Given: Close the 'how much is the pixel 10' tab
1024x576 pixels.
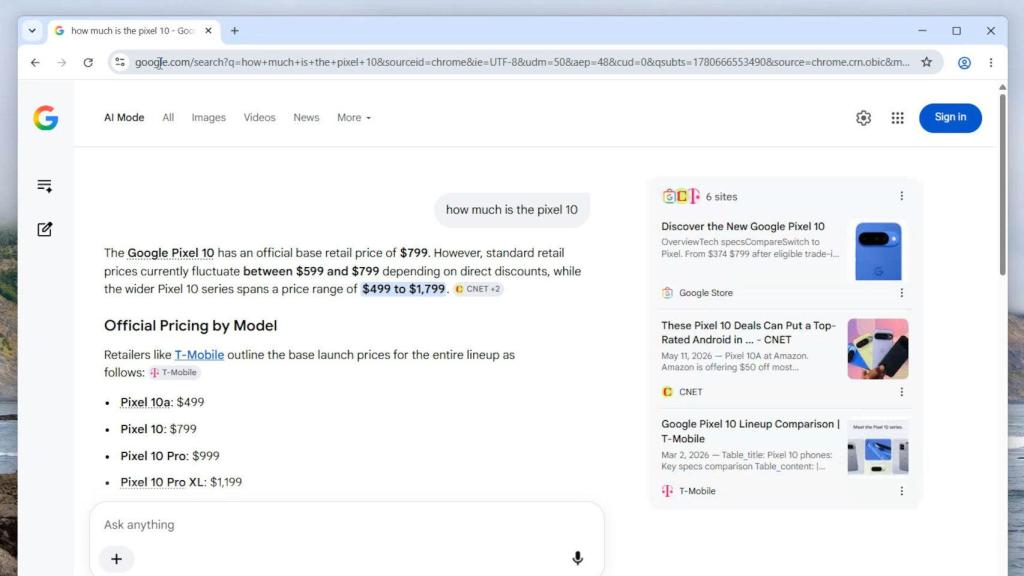Looking at the screenshot, I should pos(208,31).
